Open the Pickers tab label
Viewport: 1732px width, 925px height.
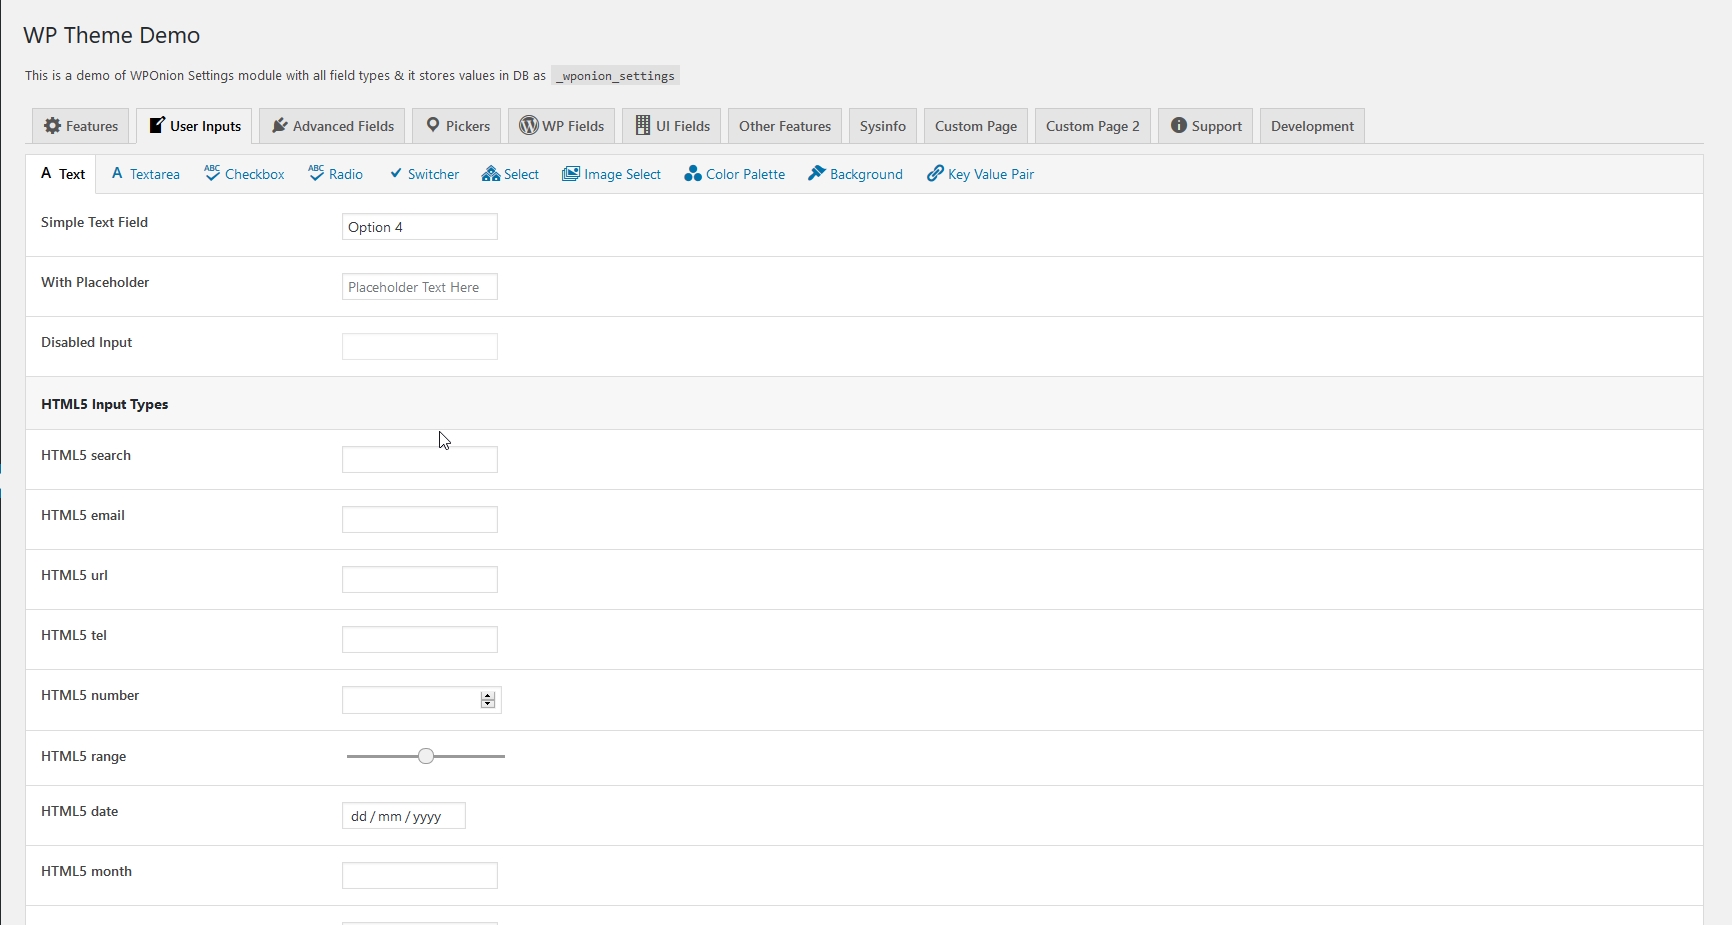point(468,126)
